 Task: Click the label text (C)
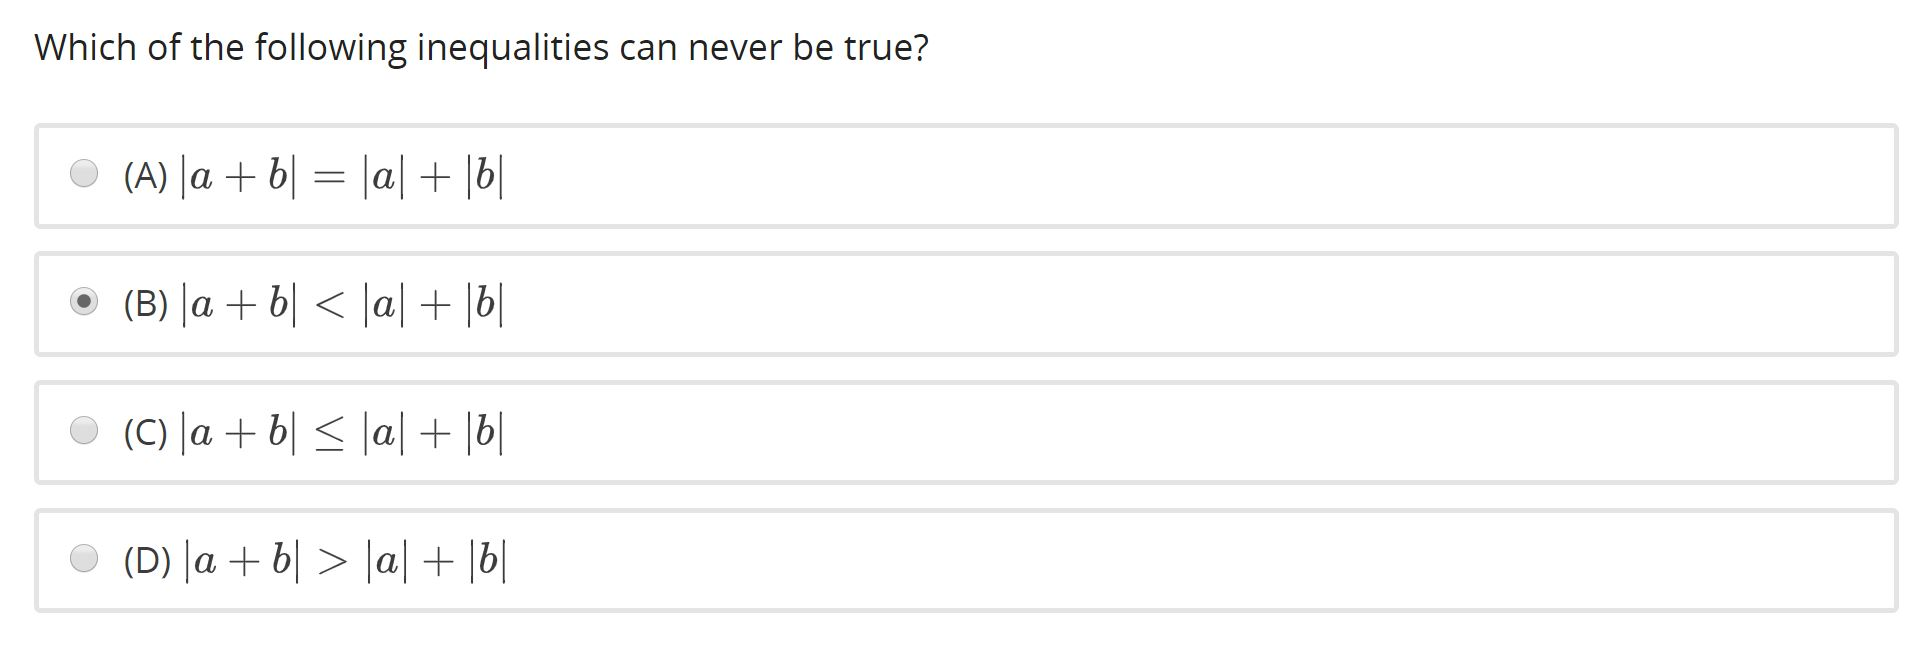[146, 431]
